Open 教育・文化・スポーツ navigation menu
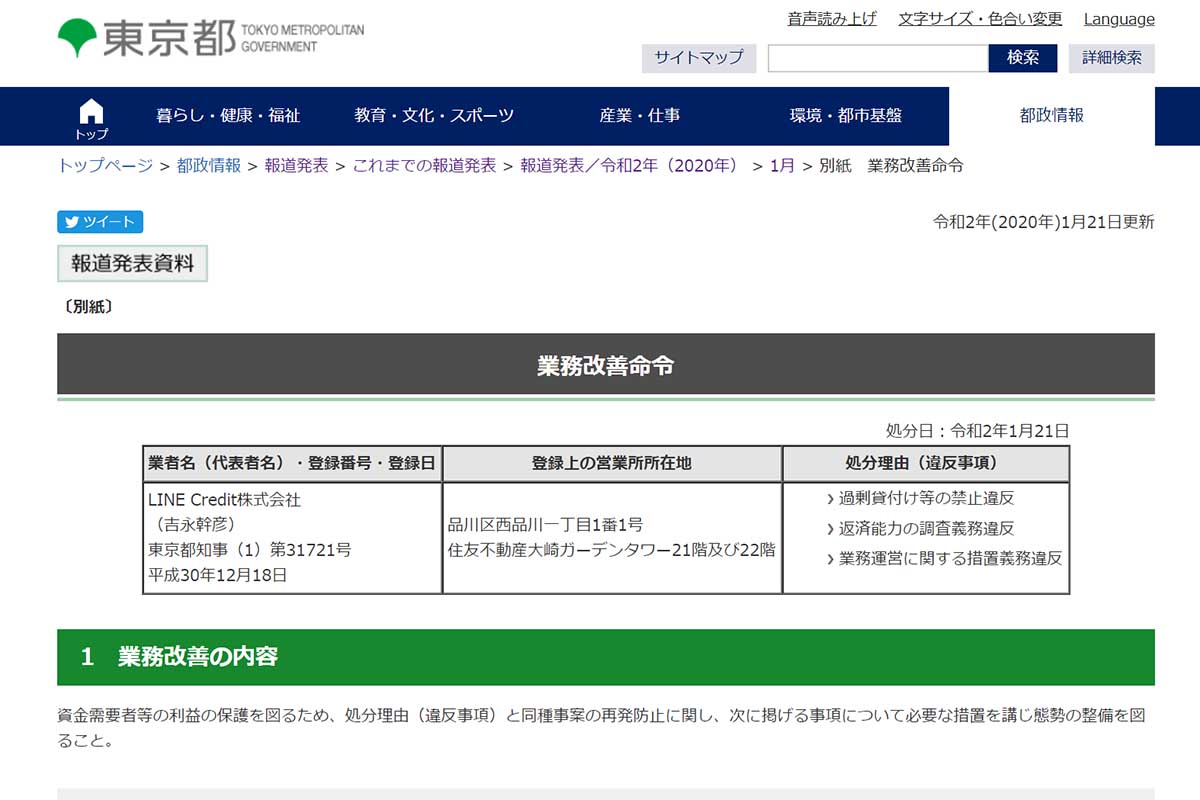Image resolution: width=1200 pixels, height=800 pixels. (x=434, y=116)
